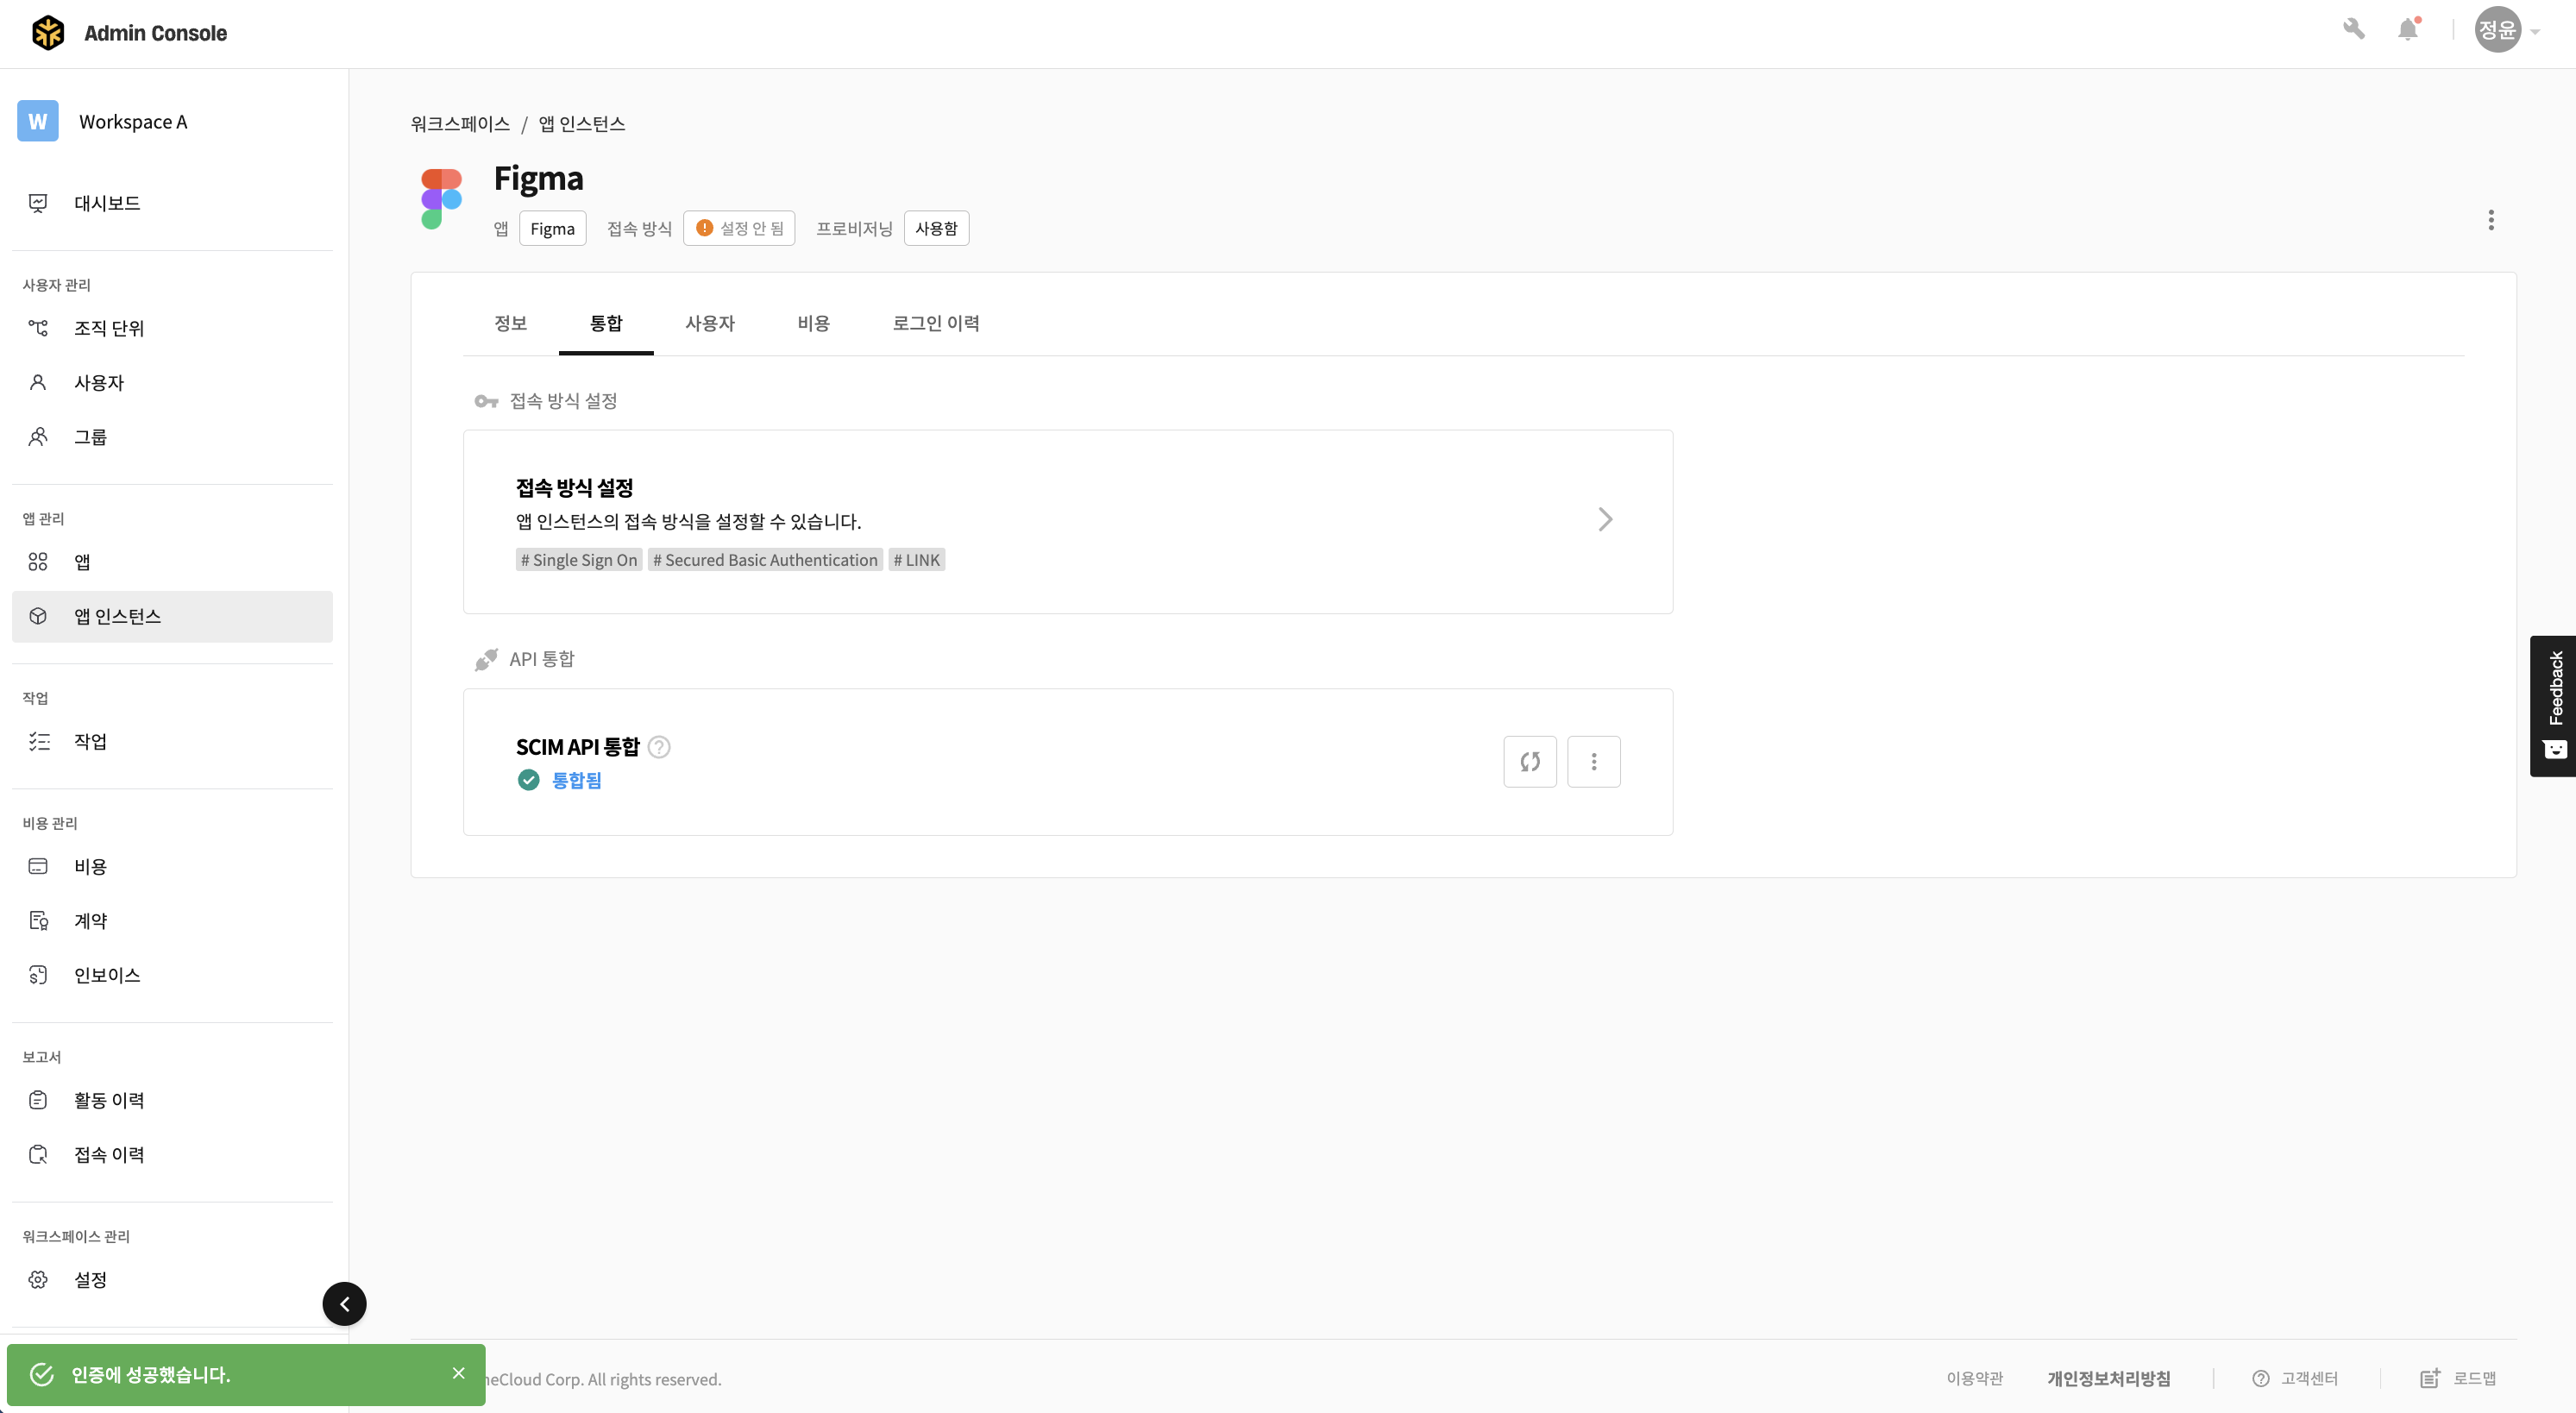Screen dimensions: 2576x1413
Task: Click the 작업 checklist icon
Action: [38, 741]
